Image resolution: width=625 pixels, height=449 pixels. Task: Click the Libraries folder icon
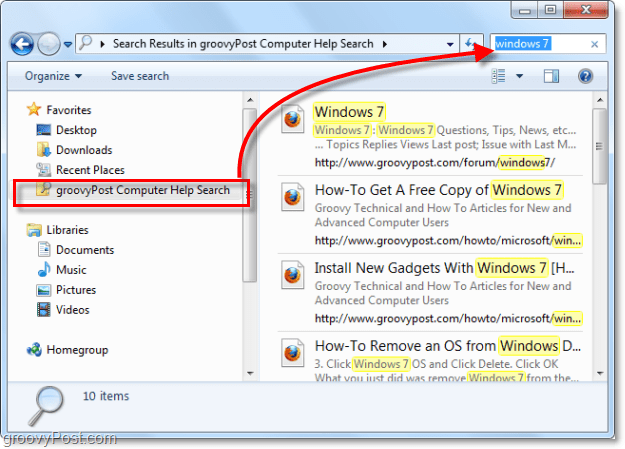click(34, 230)
